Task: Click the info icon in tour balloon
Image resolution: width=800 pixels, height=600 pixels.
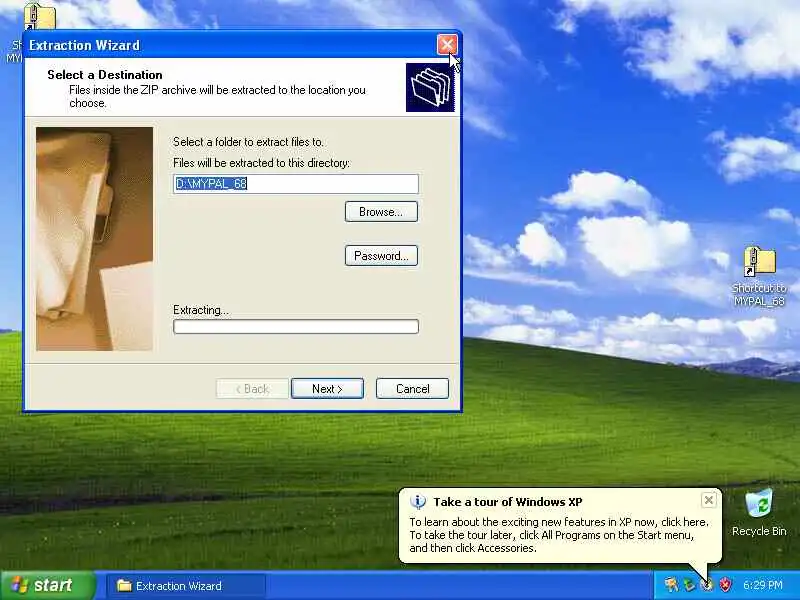Action: click(x=418, y=502)
